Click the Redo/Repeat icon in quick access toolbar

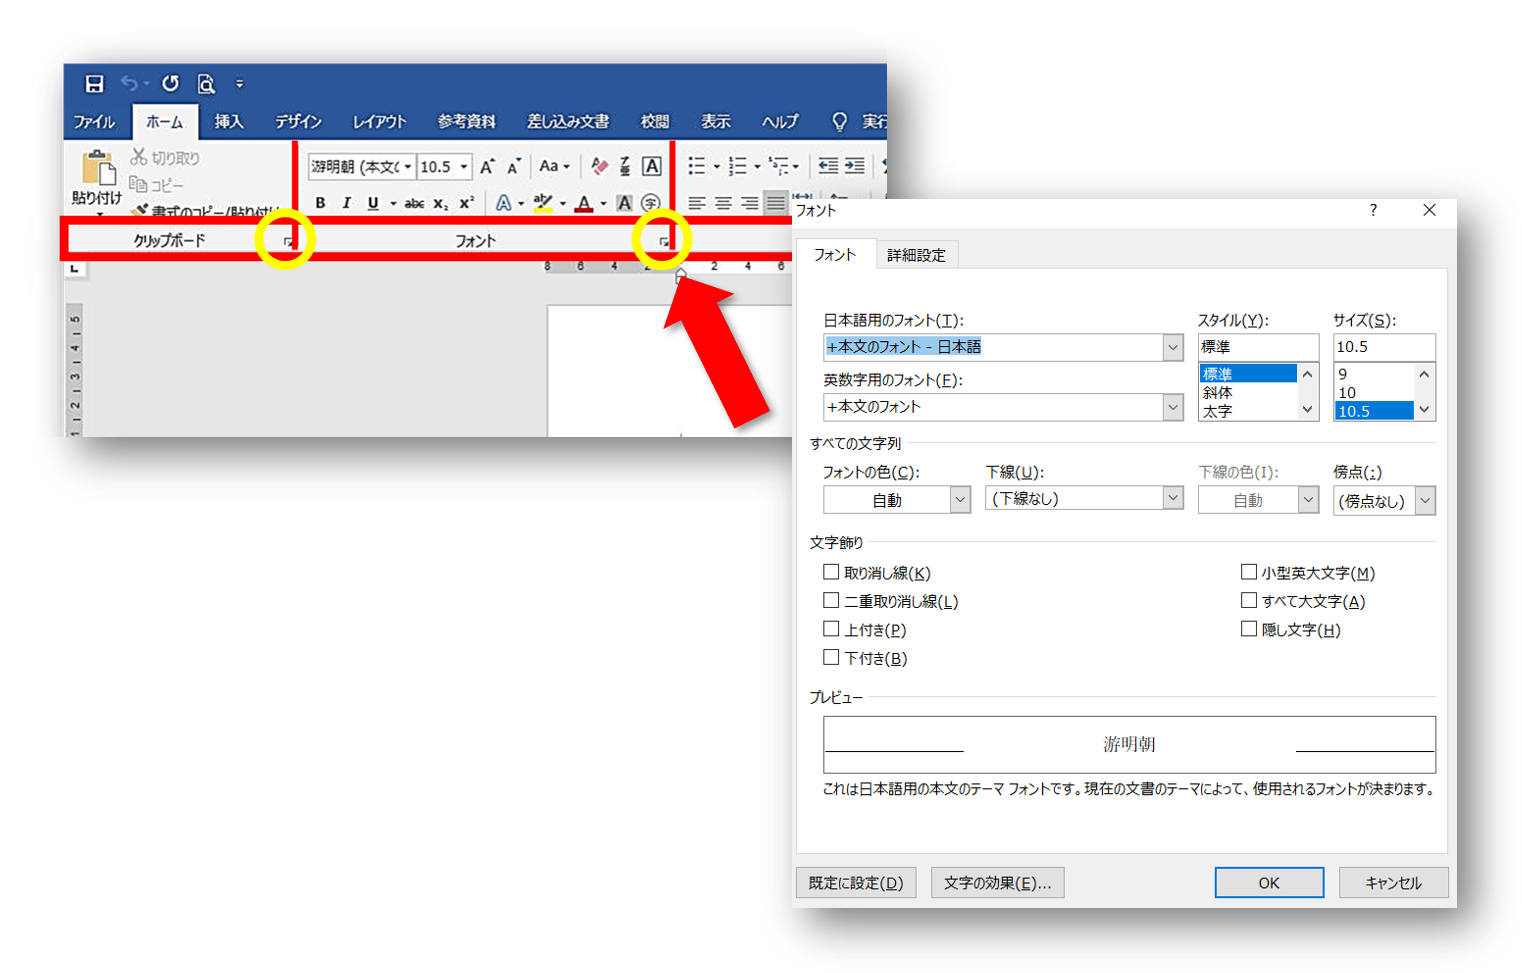pos(171,83)
